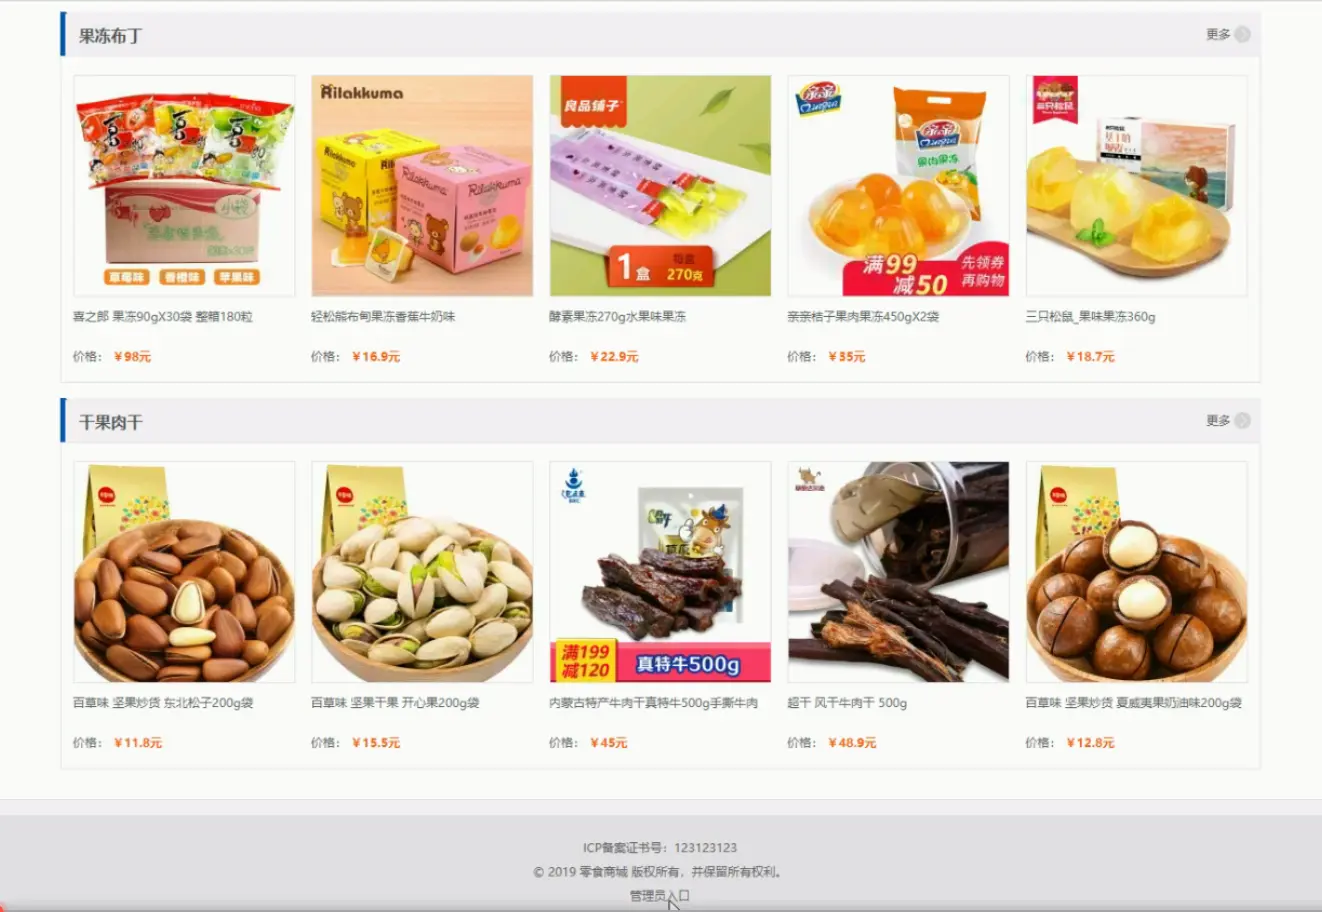Open 更多 link in 果冻布丁 section
This screenshot has height=912, width=1322.
(x=1218, y=34)
